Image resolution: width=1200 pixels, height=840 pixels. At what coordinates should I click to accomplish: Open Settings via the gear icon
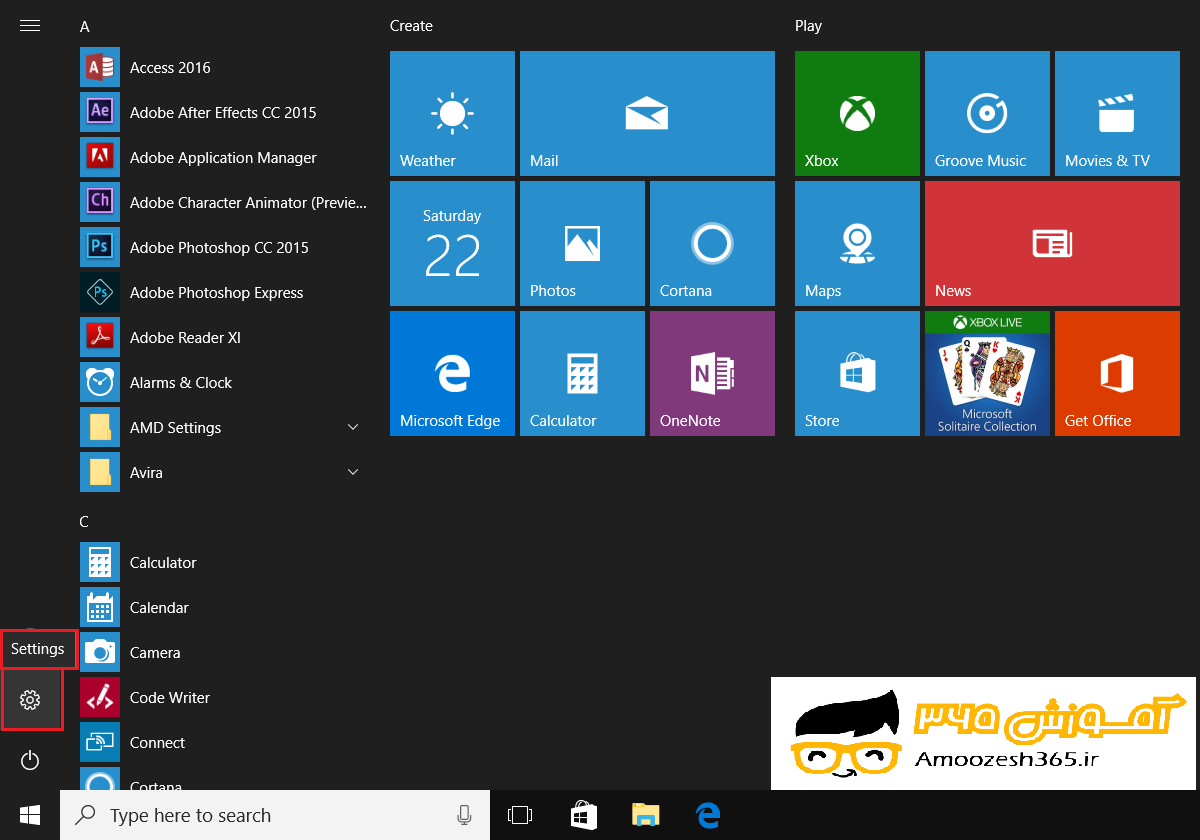click(30, 700)
